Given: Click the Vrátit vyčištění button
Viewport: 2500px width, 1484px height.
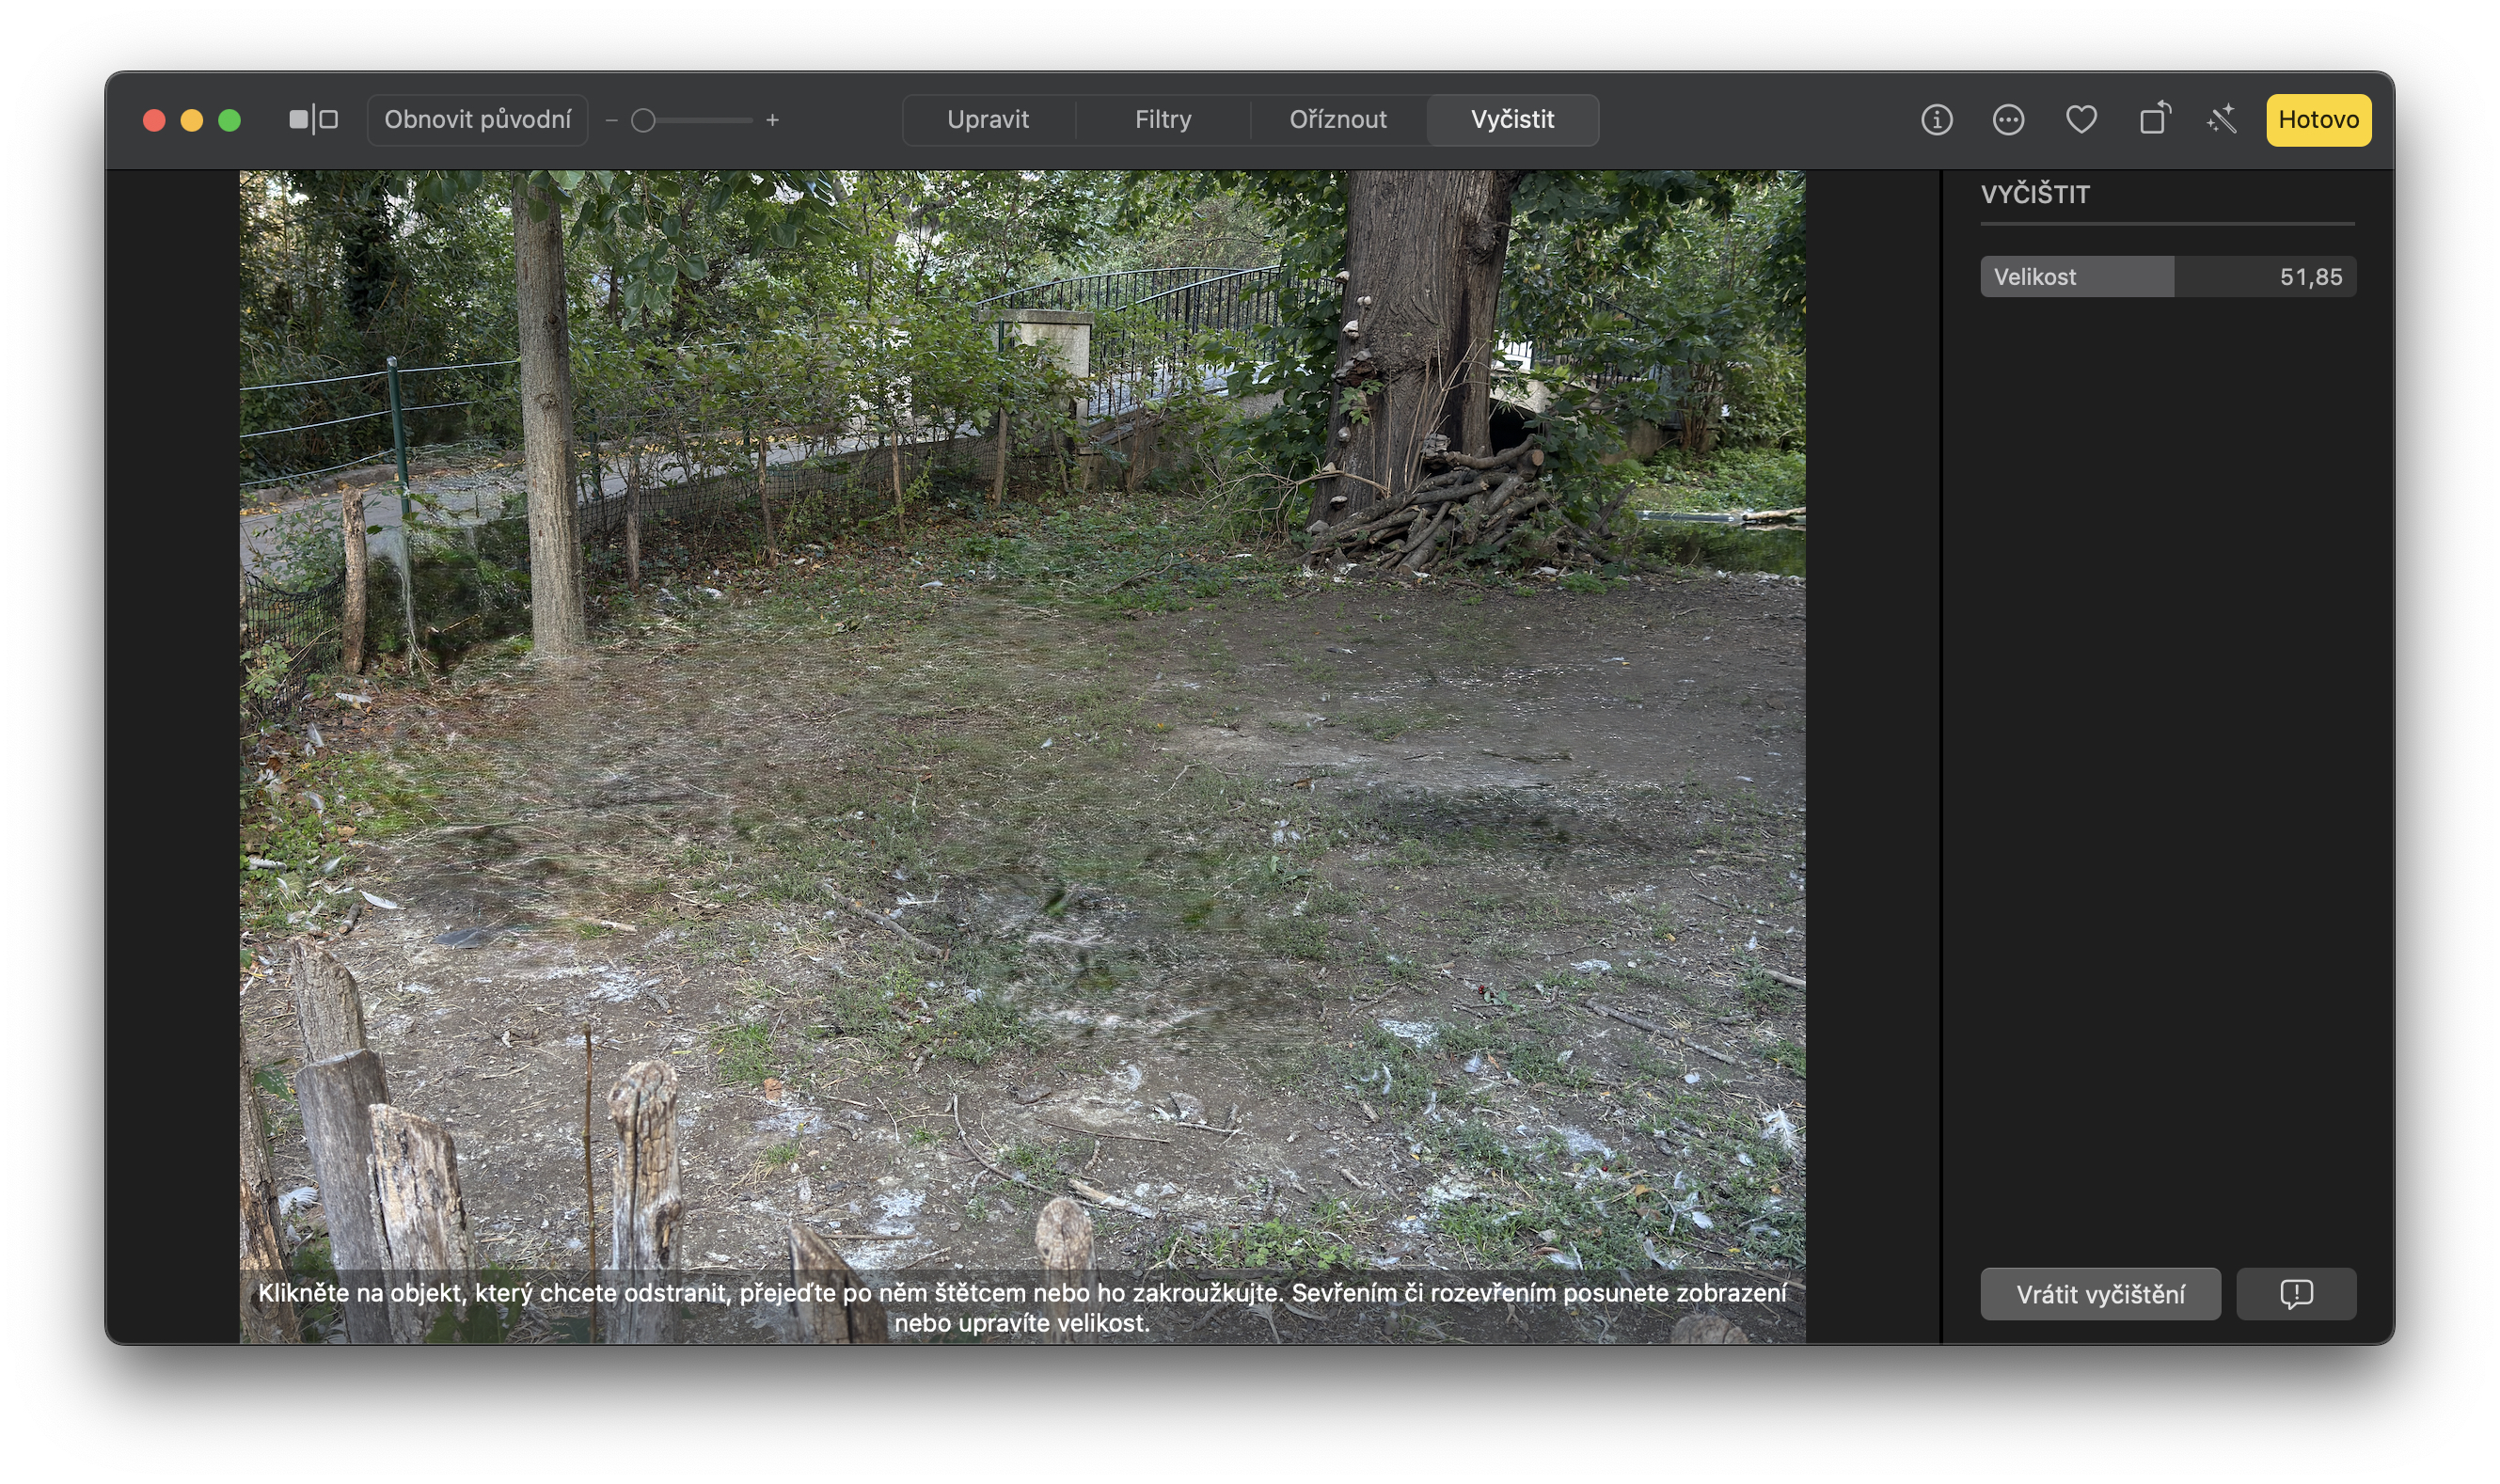Looking at the screenshot, I should click(2100, 1294).
